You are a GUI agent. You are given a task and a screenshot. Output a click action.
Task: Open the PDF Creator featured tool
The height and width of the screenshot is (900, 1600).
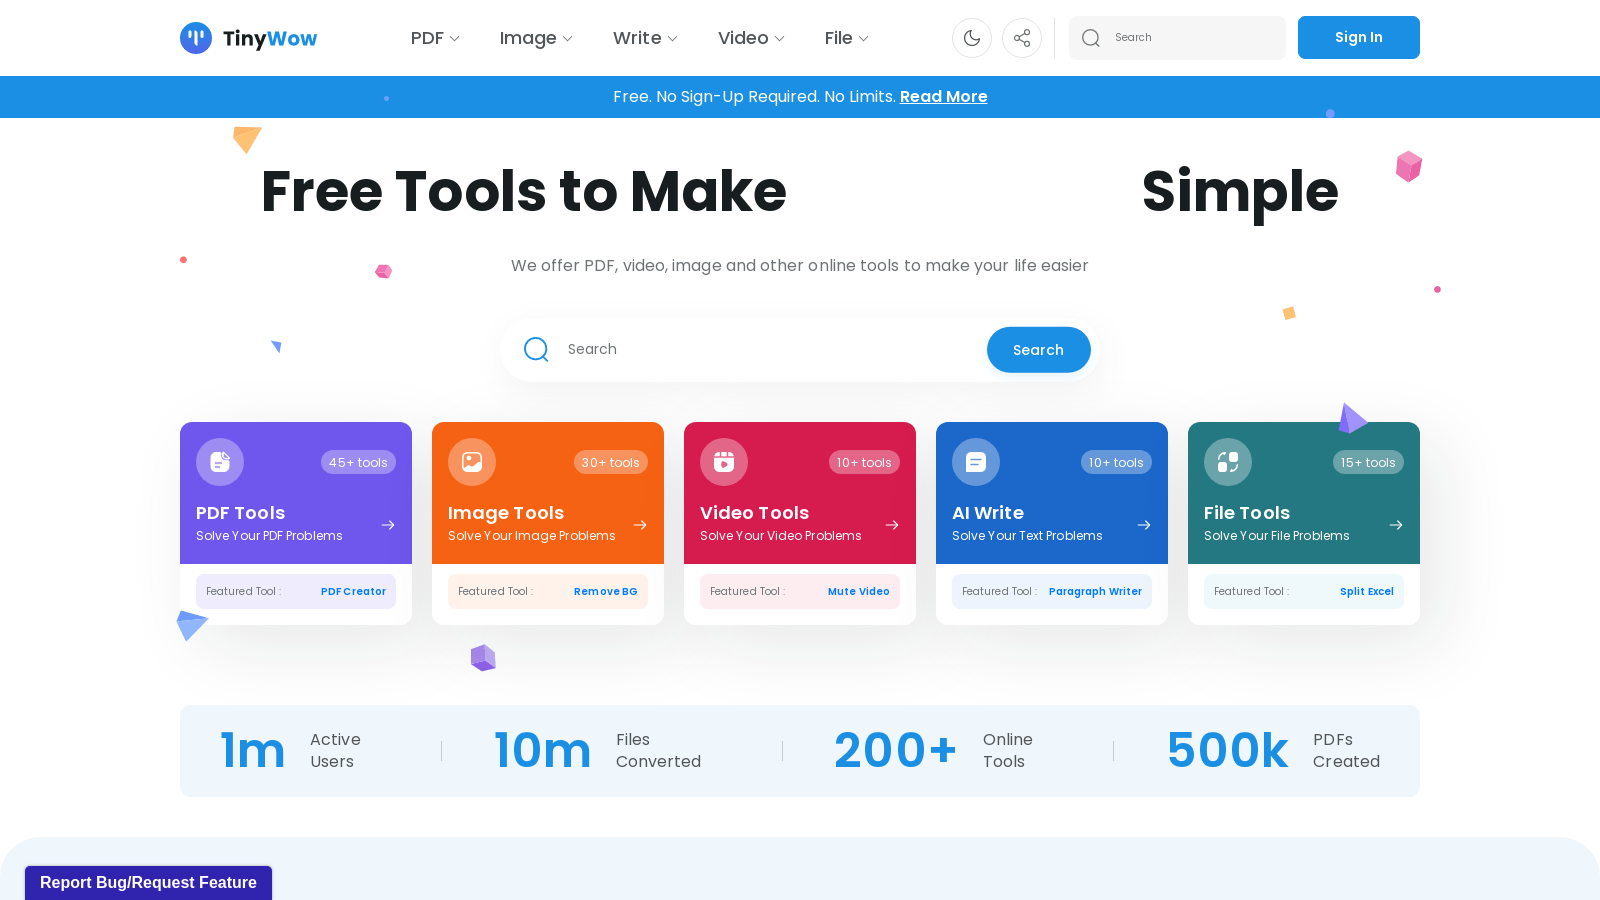[353, 592]
